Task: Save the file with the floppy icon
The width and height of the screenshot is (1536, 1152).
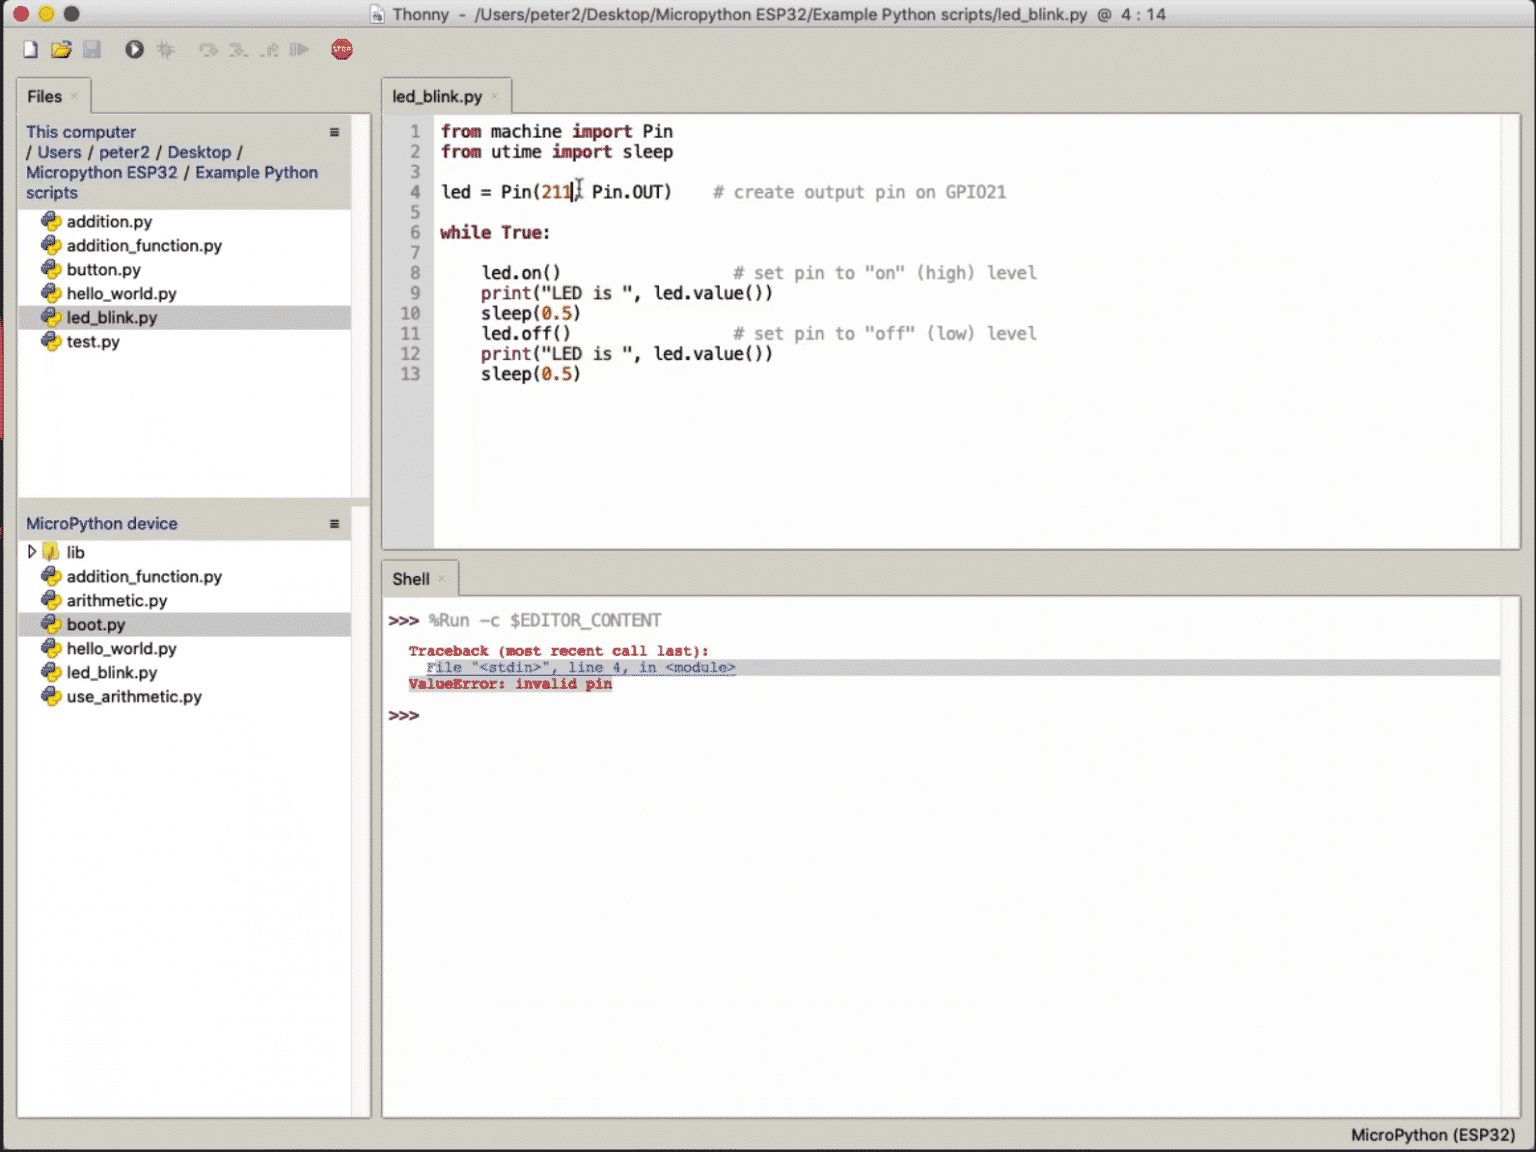Action: pyautogui.click(x=92, y=49)
